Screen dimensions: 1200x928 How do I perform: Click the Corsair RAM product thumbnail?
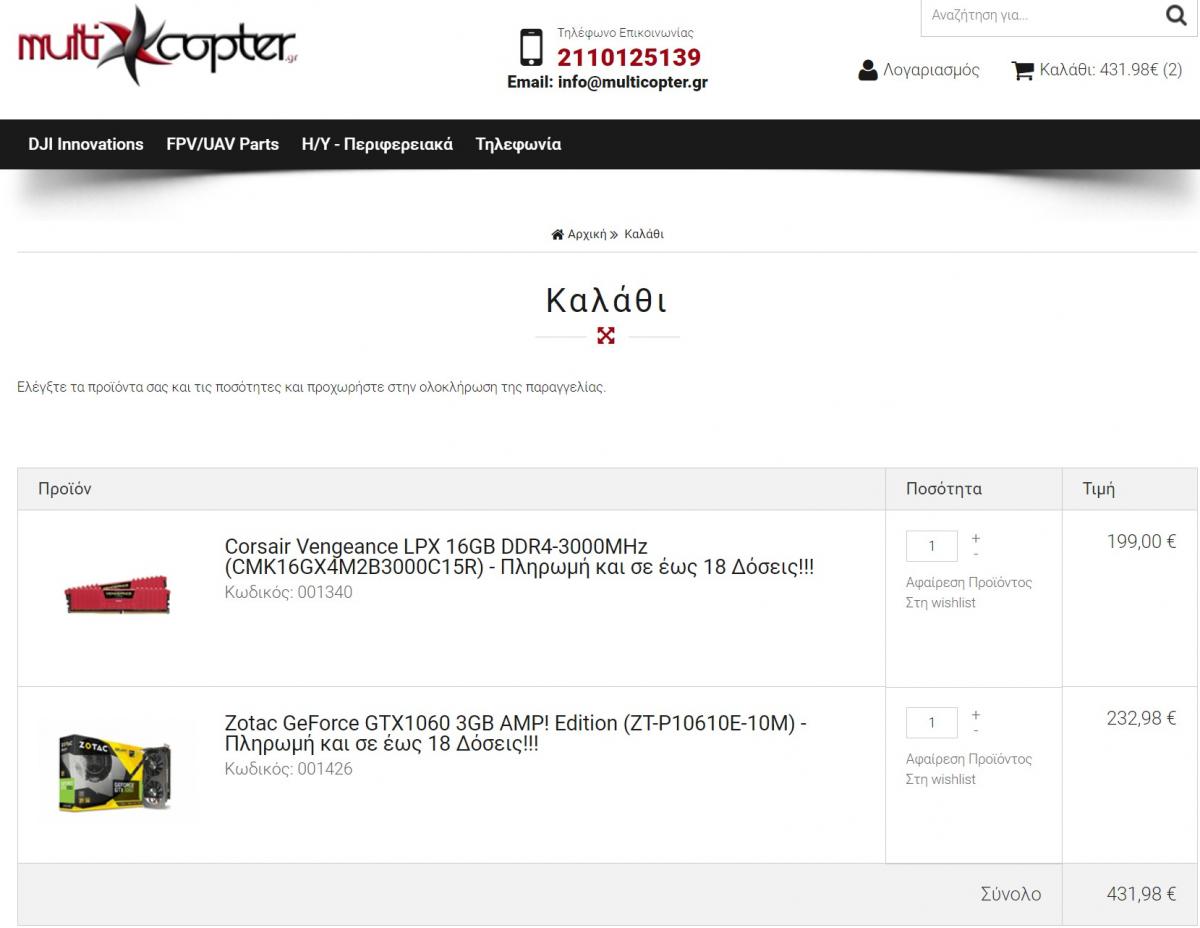tap(117, 594)
